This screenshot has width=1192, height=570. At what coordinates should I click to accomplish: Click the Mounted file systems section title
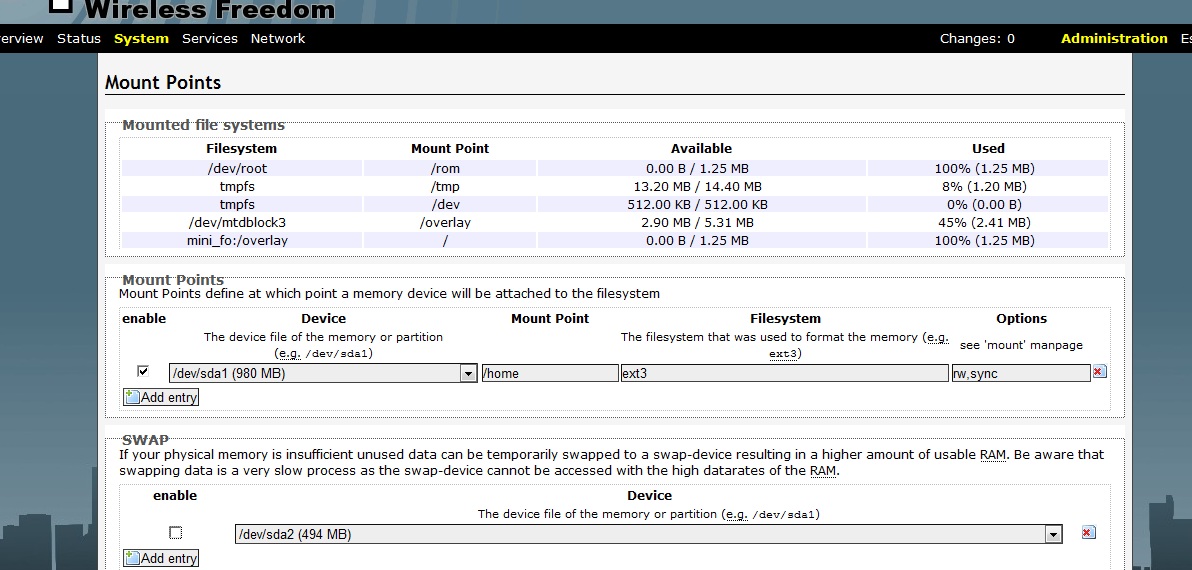(x=203, y=125)
